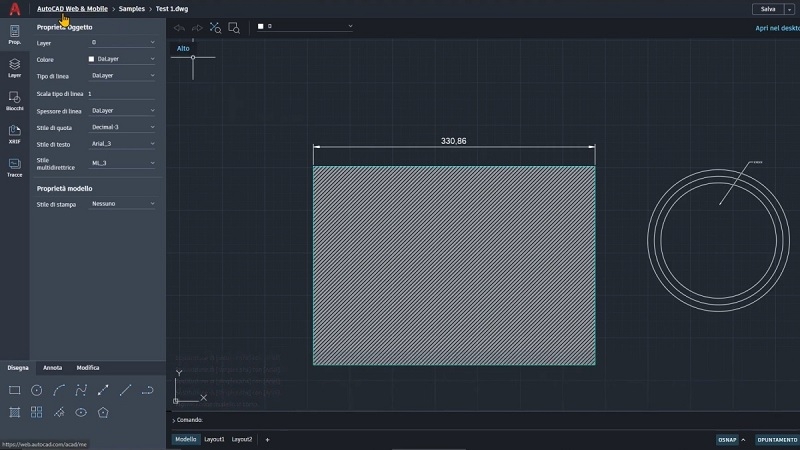Open the Stile multidirettrice dropdown
Screen dimensions: 800x450
pyautogui.click(x=122, y=163)
